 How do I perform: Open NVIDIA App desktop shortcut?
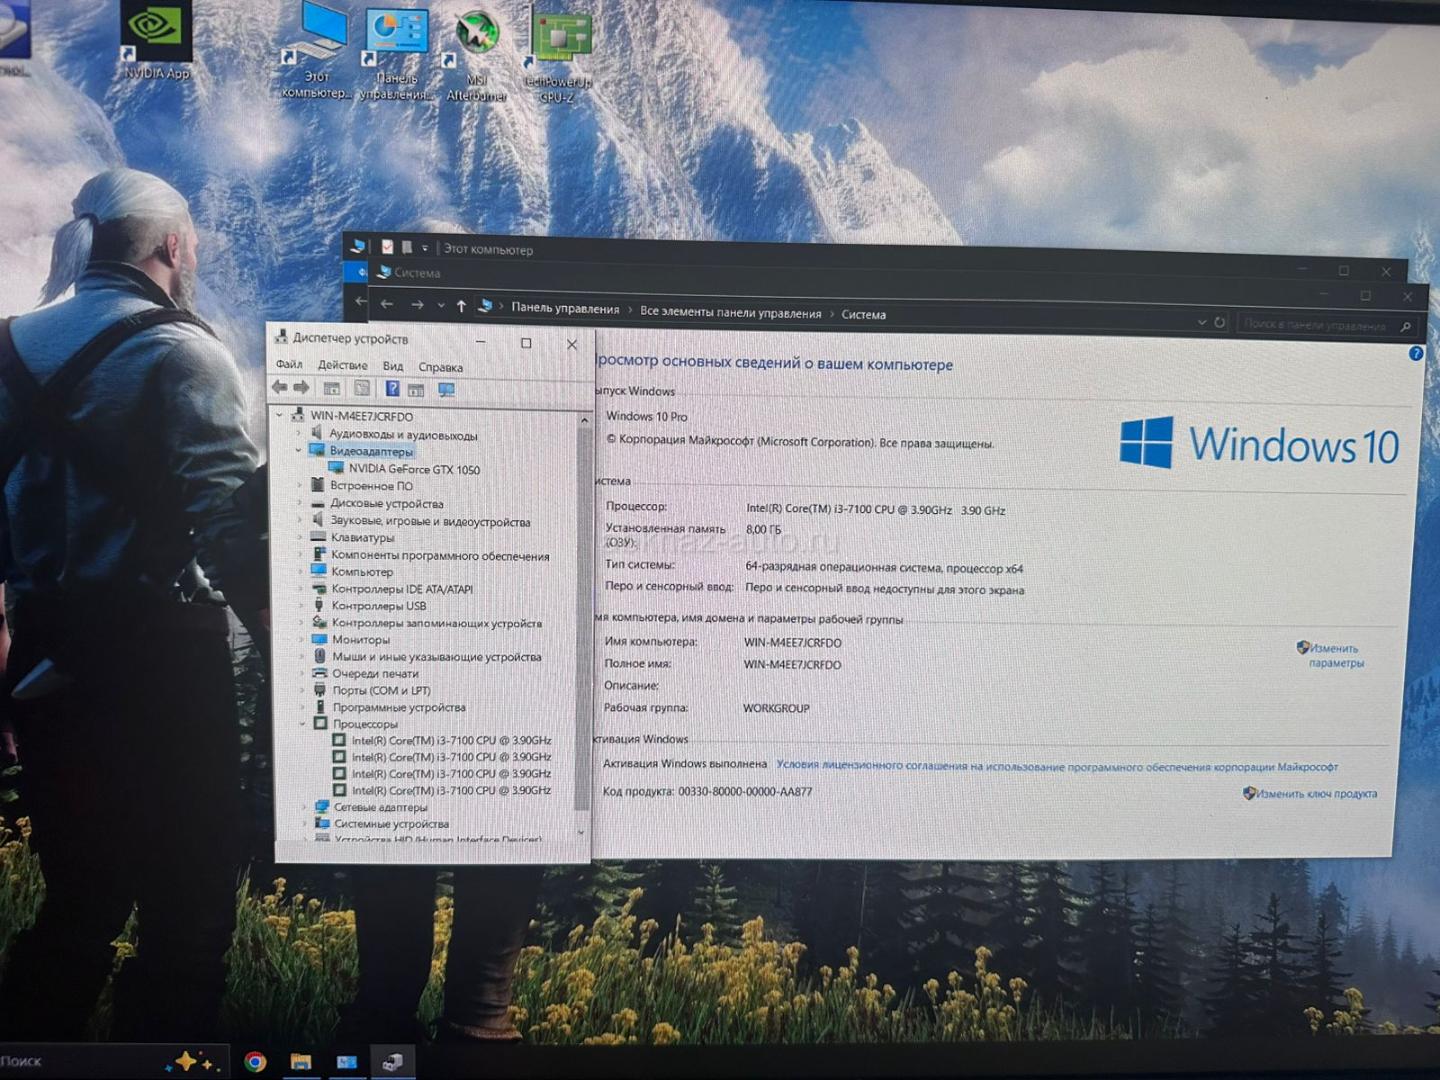(x=155, y=40)
